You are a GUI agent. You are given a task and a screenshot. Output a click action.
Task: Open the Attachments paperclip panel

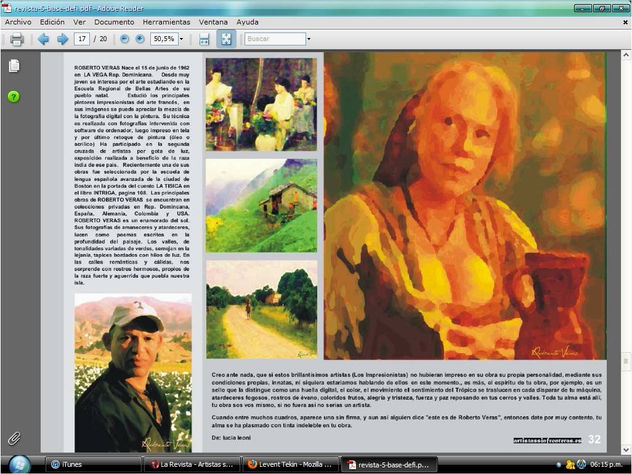pyautogui.click(x=14, y=438)
